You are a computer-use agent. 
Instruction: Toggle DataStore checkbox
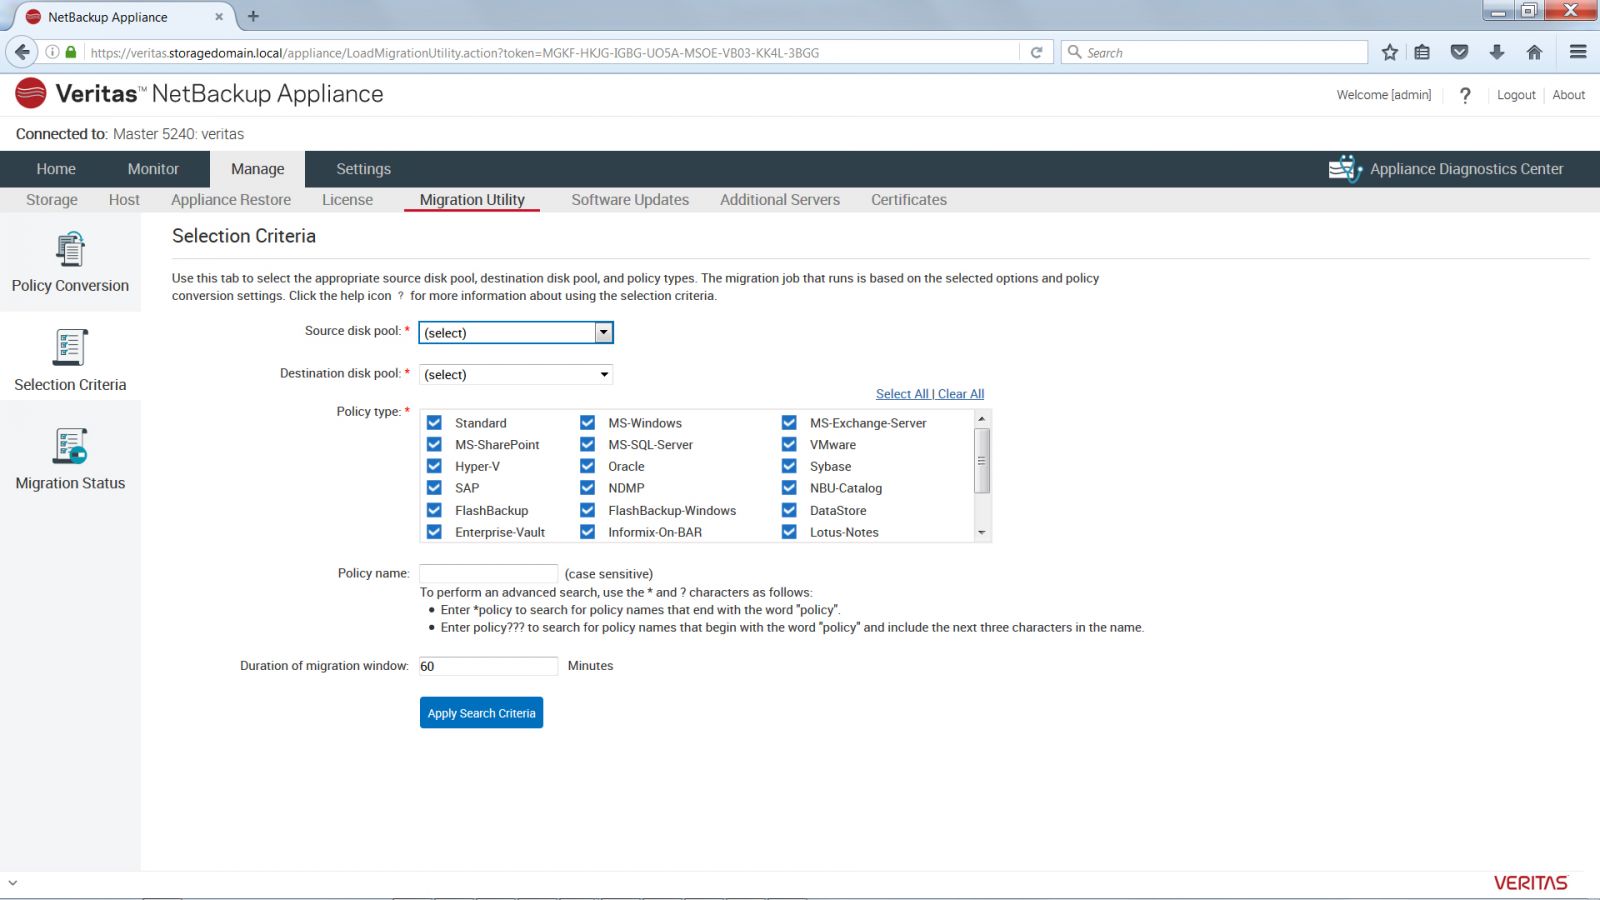coord(789,510)
